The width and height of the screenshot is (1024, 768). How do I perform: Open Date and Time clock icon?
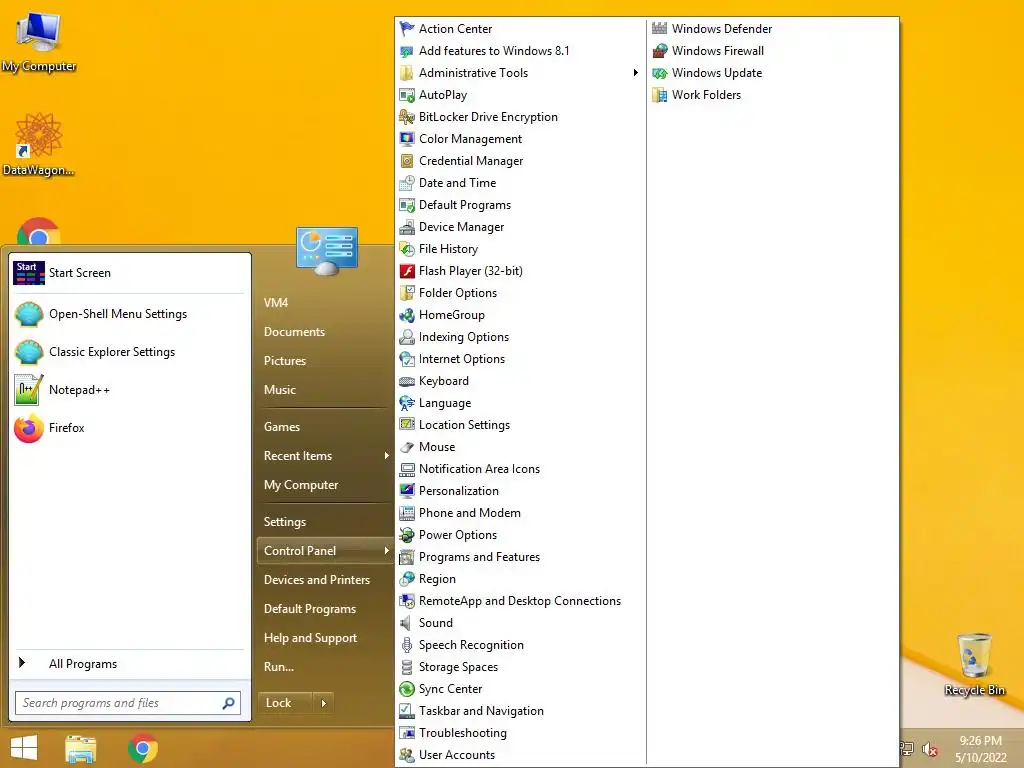point(407,183)
